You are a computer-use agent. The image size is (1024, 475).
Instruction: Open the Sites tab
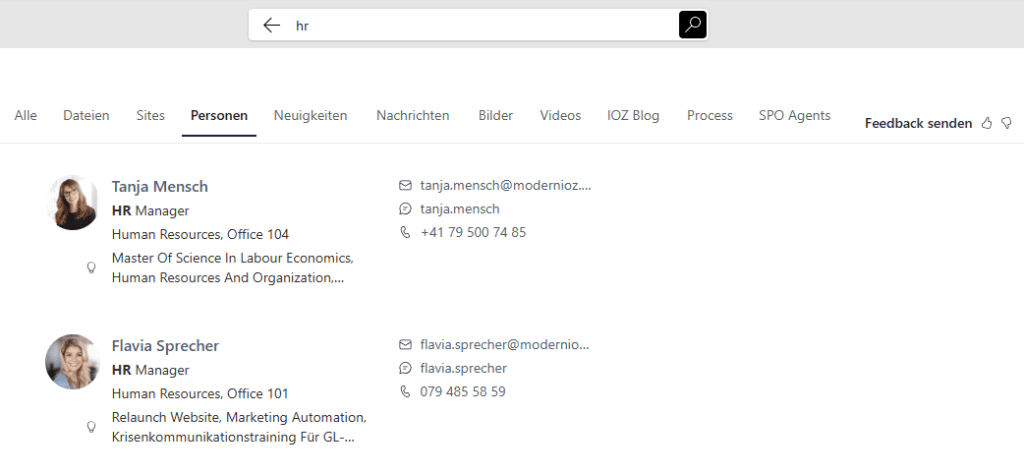coord(150,116)
